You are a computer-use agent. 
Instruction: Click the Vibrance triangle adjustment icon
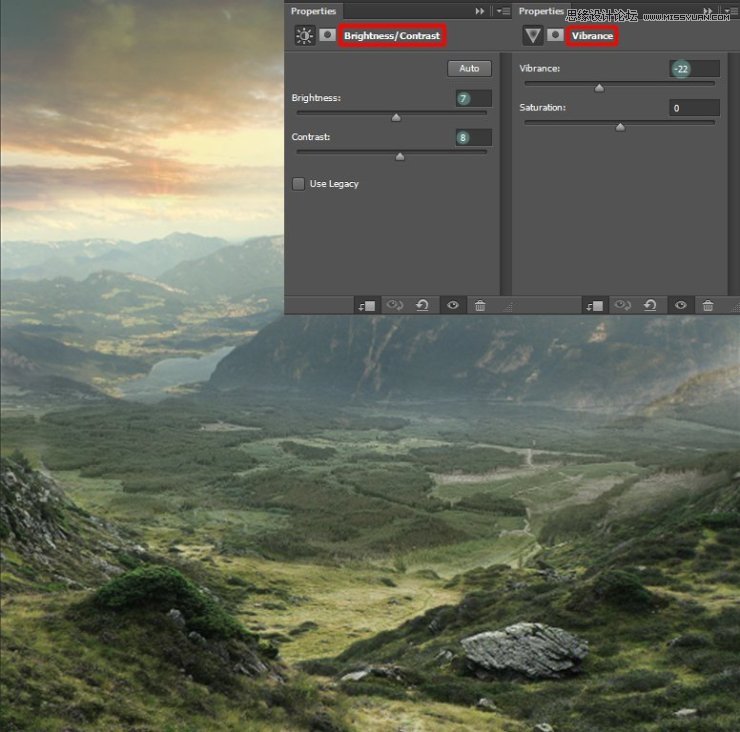(x=533, y=36)
